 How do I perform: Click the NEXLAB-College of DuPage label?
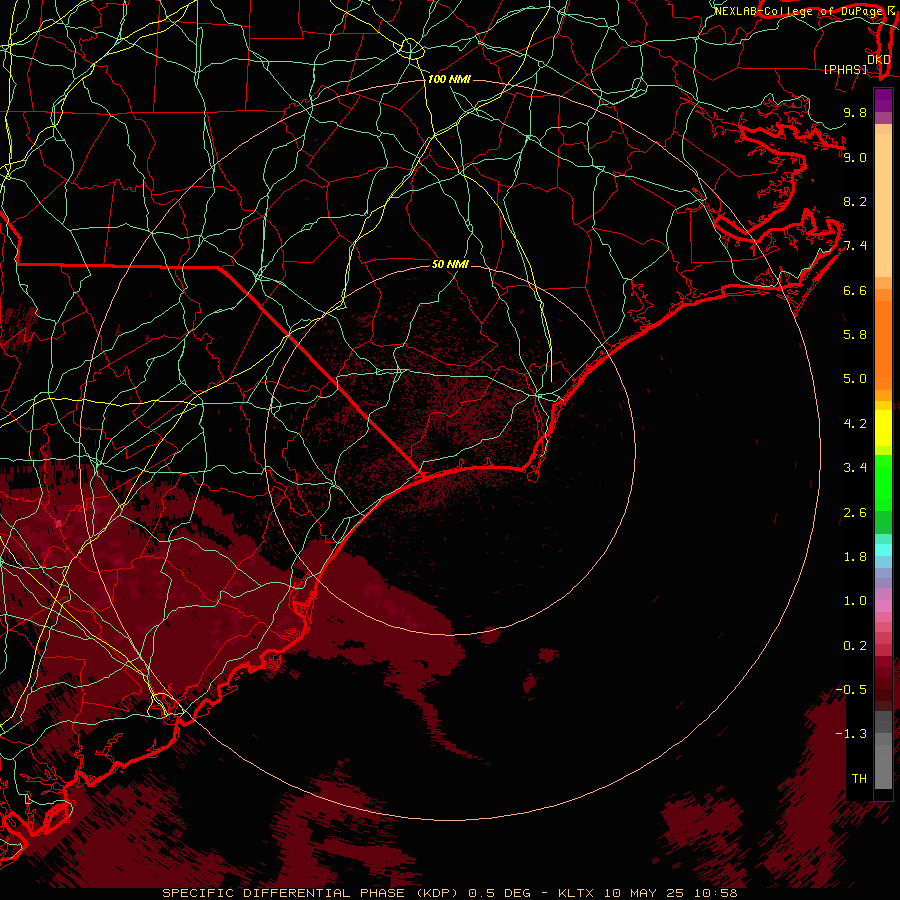pos(798,11)
